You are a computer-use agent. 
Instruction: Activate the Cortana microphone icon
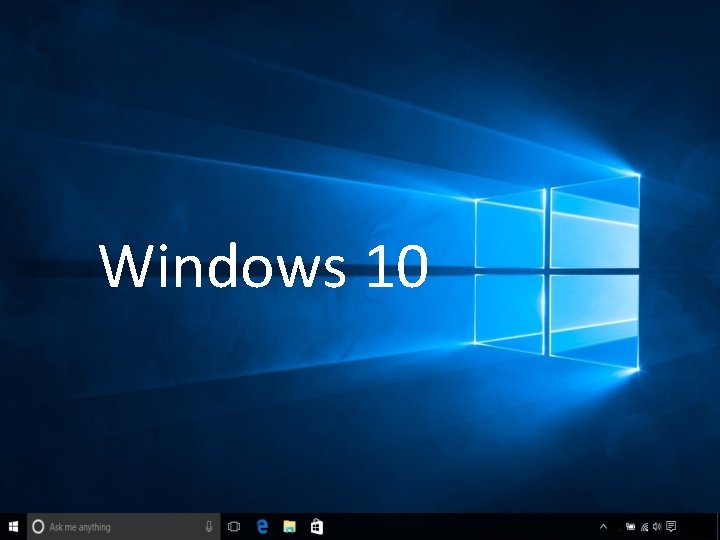[209, 527]
